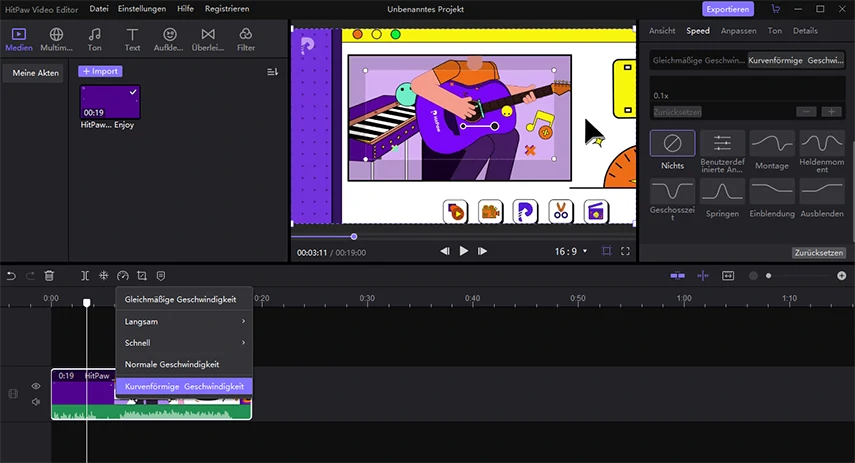
Task: Switch to the Details tab
Action: [805, 31]
